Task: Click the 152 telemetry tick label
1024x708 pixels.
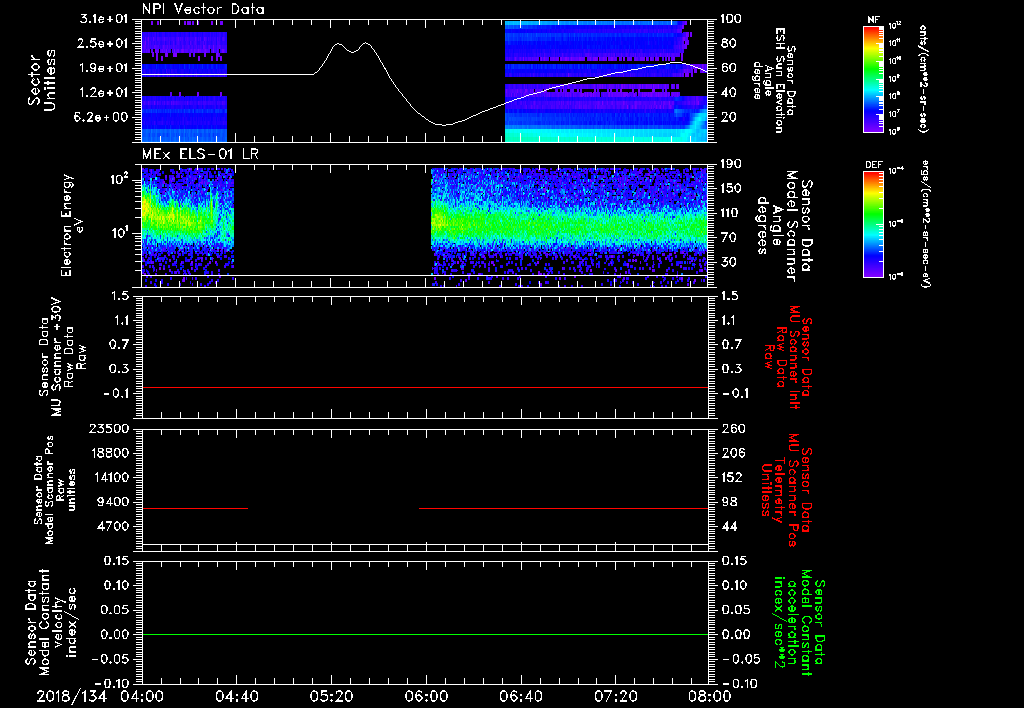Action: click(x=732, y=477)
